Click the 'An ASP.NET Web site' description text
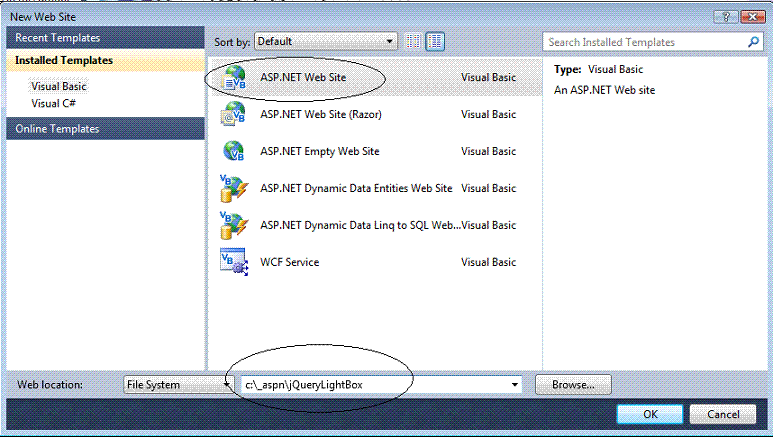The height and width of the screenshot is (438, 773). pos(604,90)
